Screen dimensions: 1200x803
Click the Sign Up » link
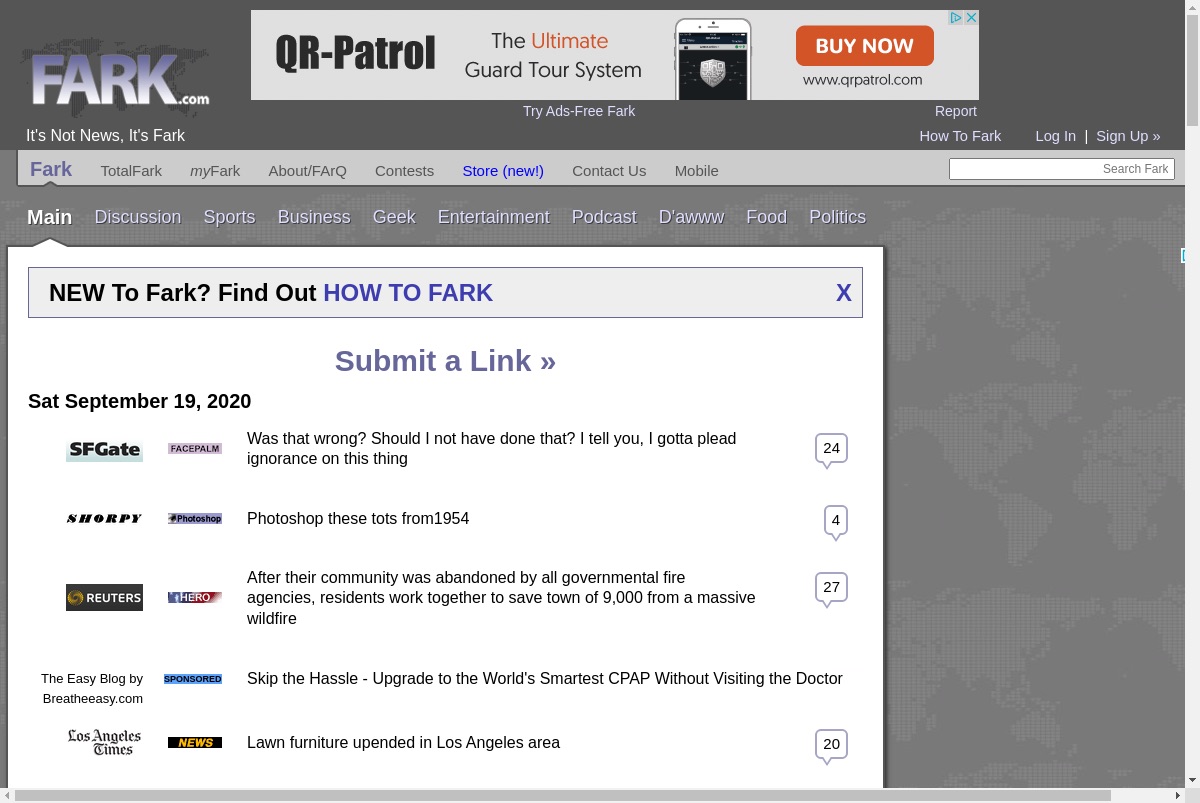click(x=1128, y=136)
